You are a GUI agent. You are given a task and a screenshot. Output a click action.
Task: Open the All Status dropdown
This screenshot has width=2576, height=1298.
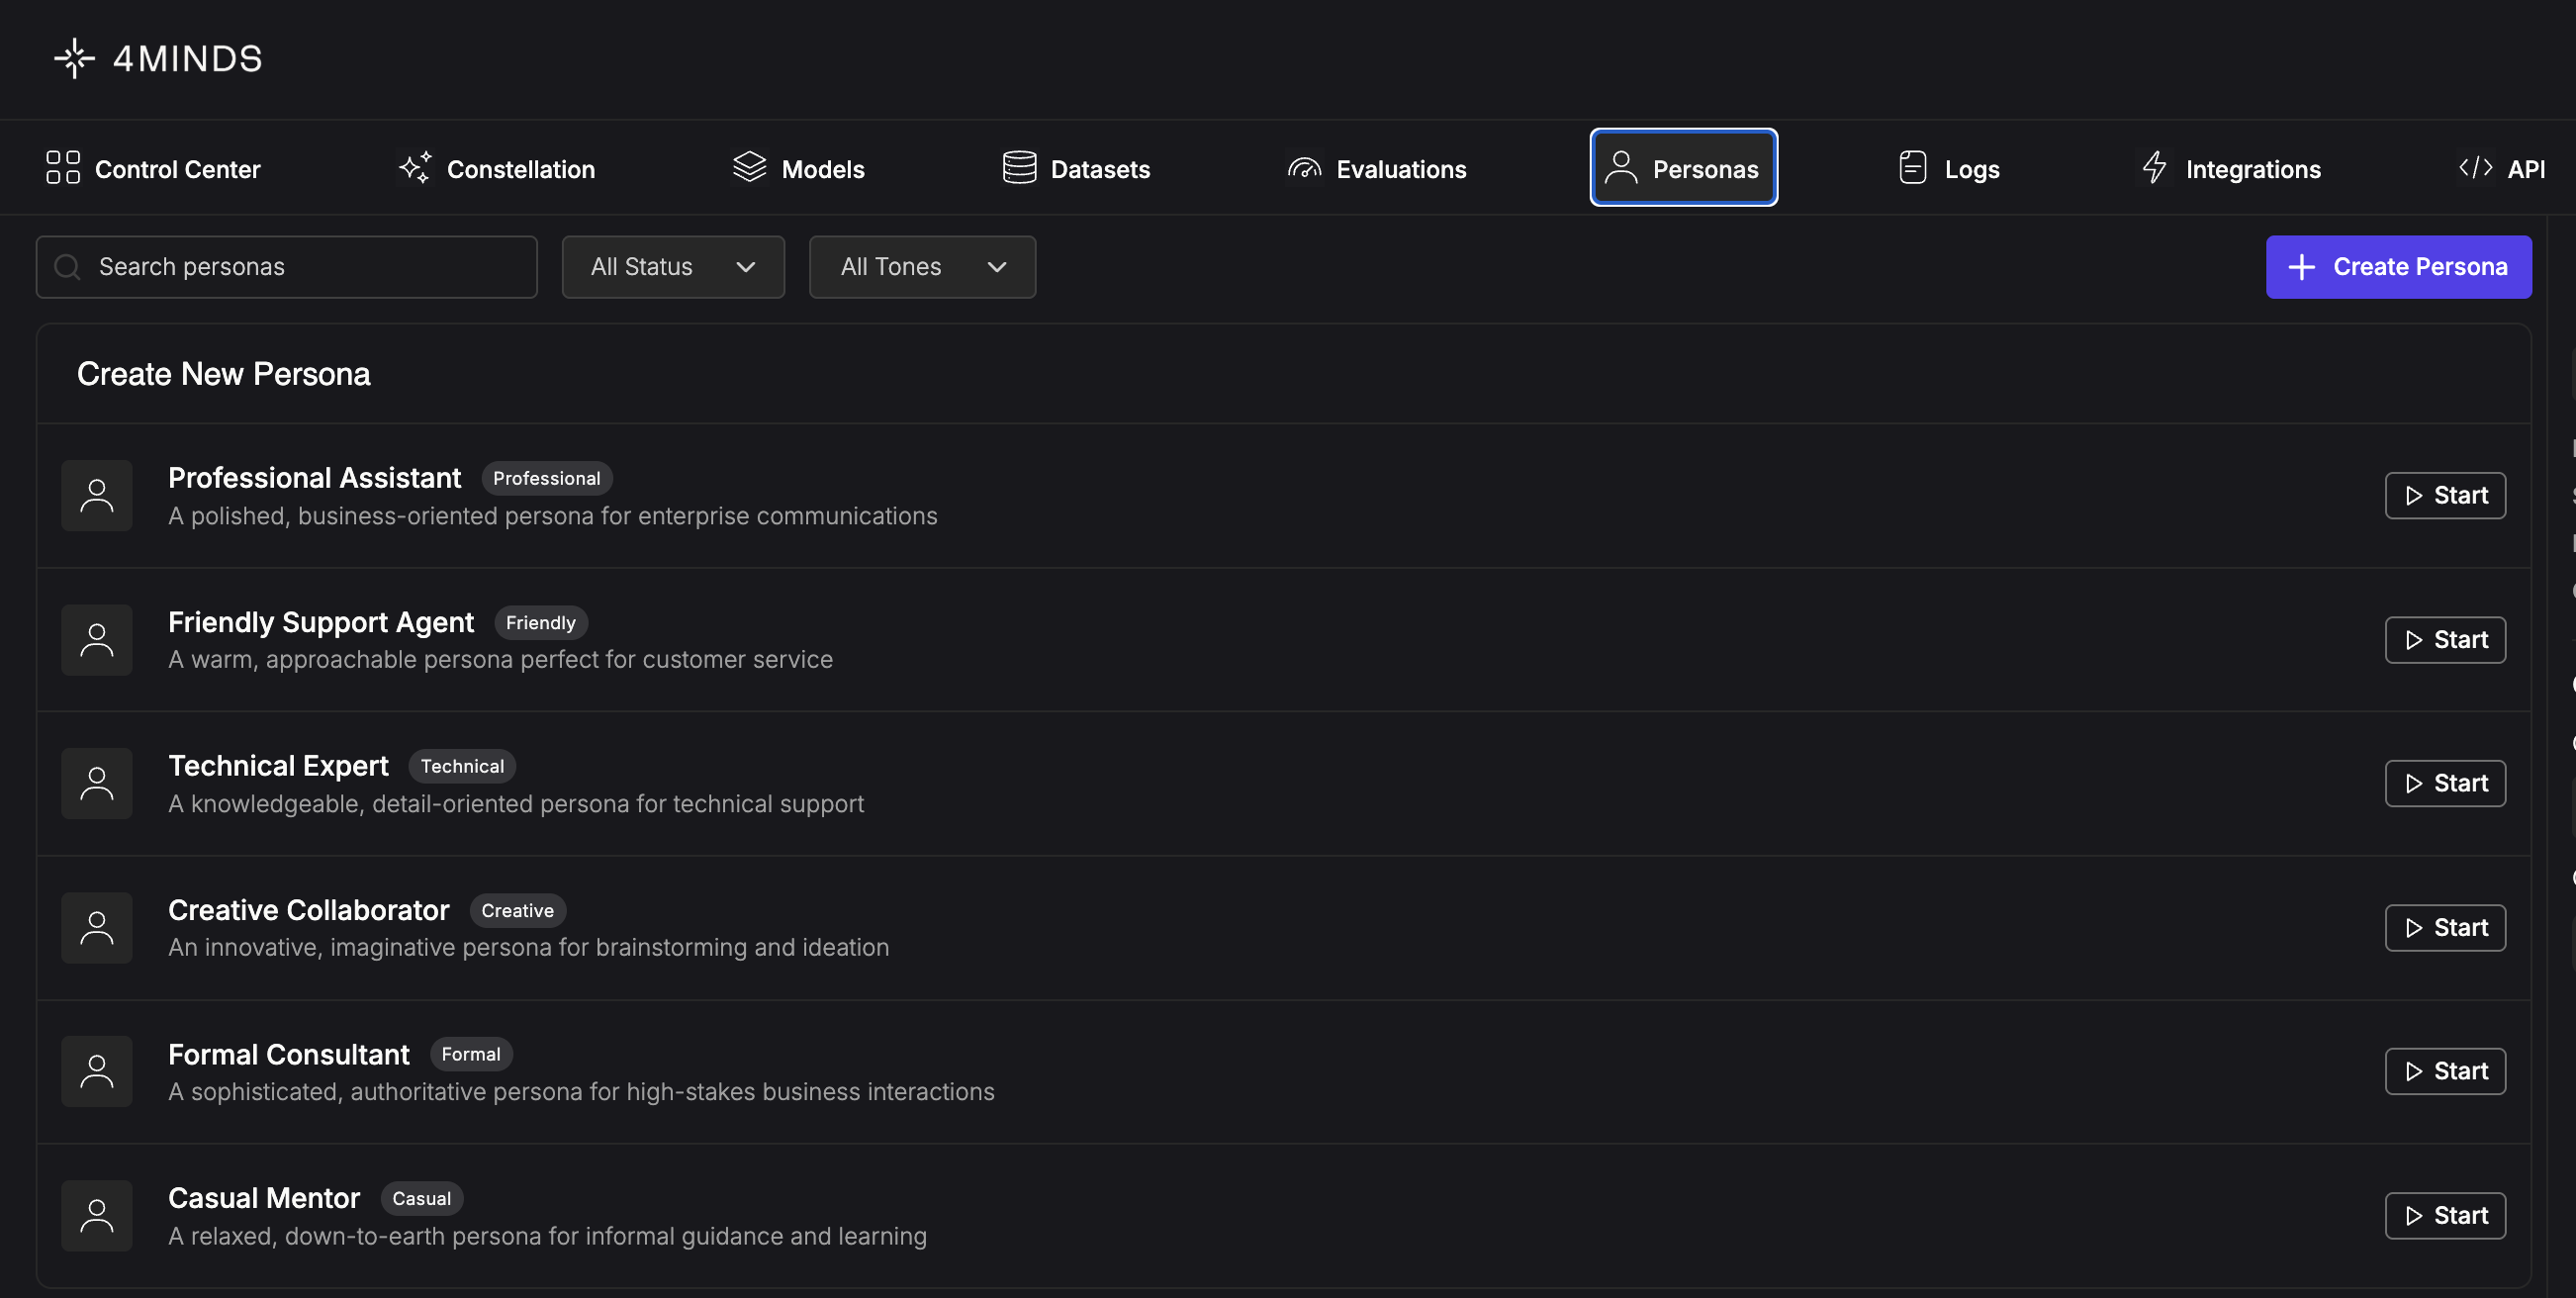tap(672, 267)
